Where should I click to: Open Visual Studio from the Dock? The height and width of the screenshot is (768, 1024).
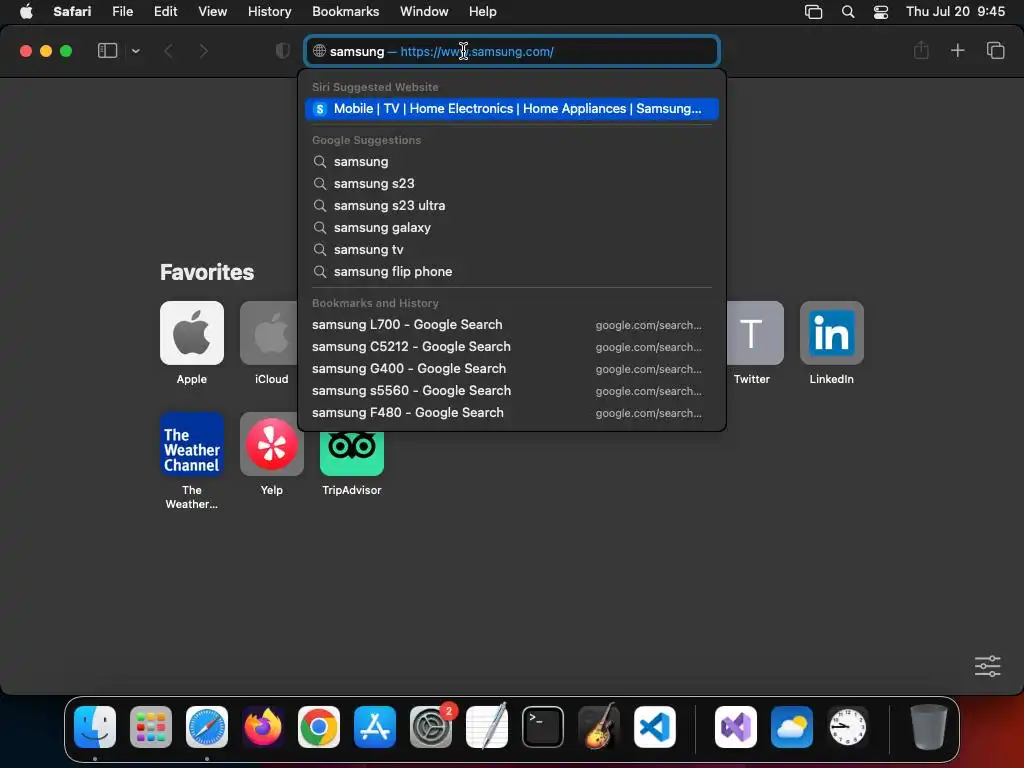(x=735, y=727)
